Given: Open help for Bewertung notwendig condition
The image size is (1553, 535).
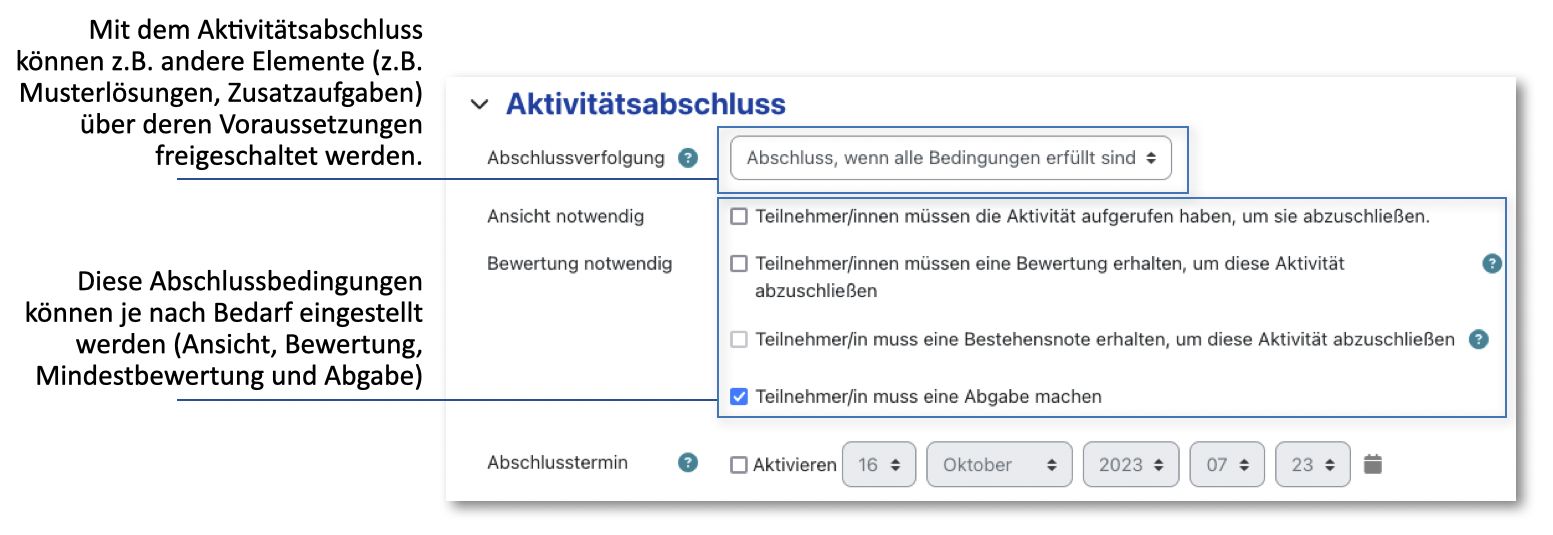Looking at the screenshot, I should point(1492,264).
